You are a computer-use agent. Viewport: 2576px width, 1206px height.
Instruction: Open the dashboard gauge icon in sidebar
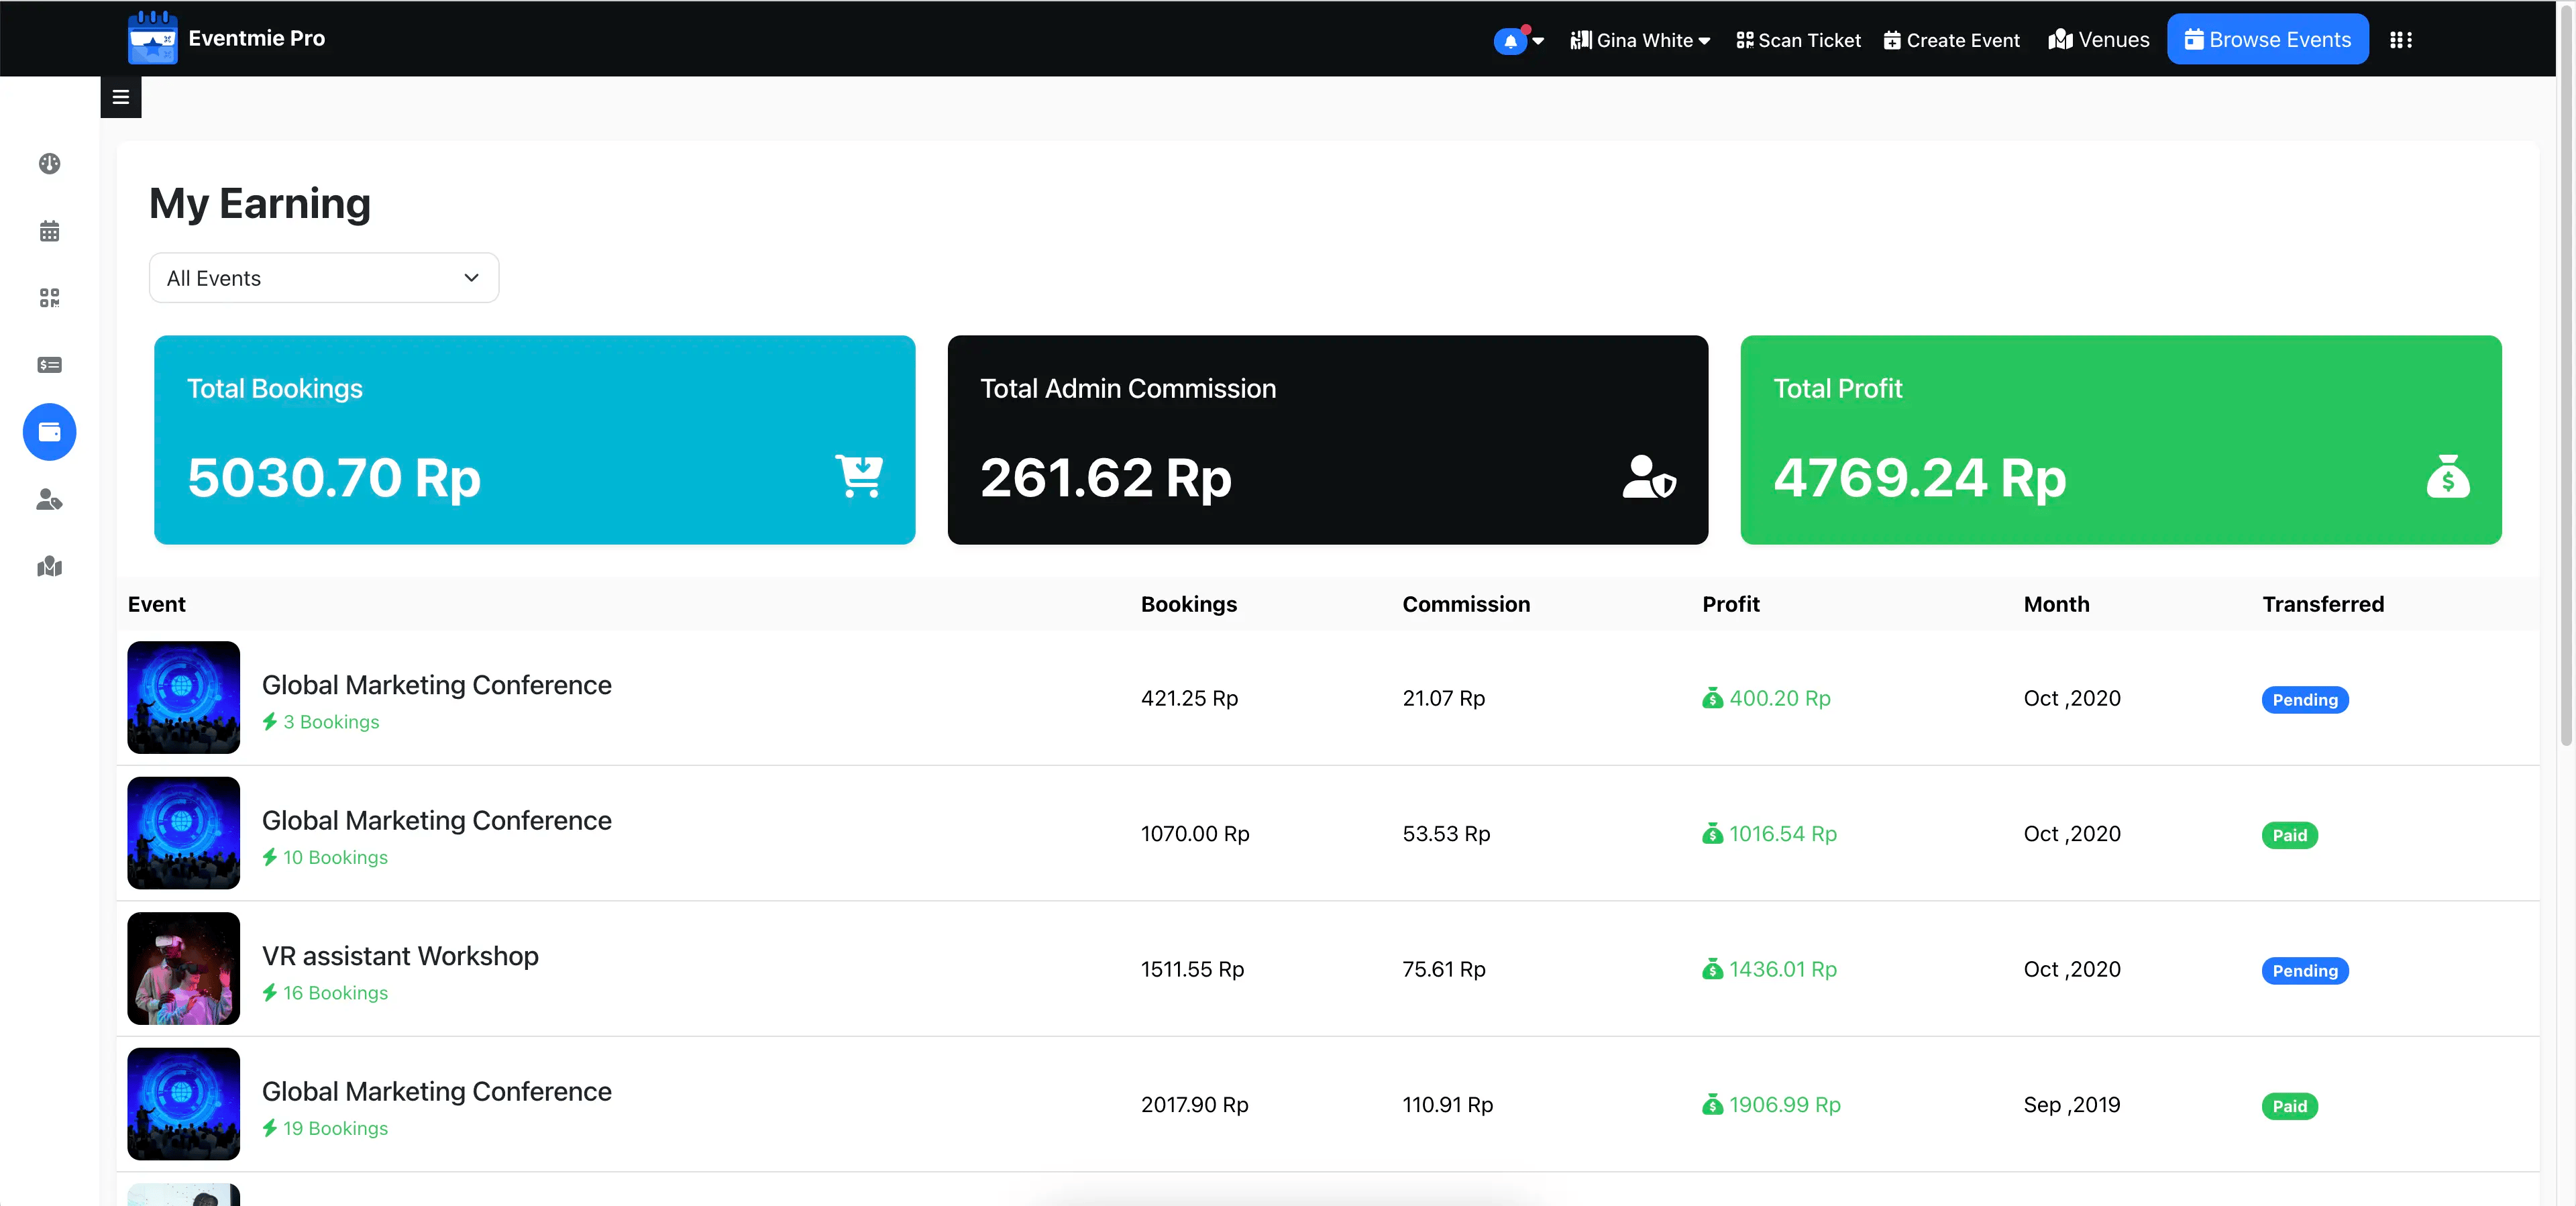click(x=49, y=163)
